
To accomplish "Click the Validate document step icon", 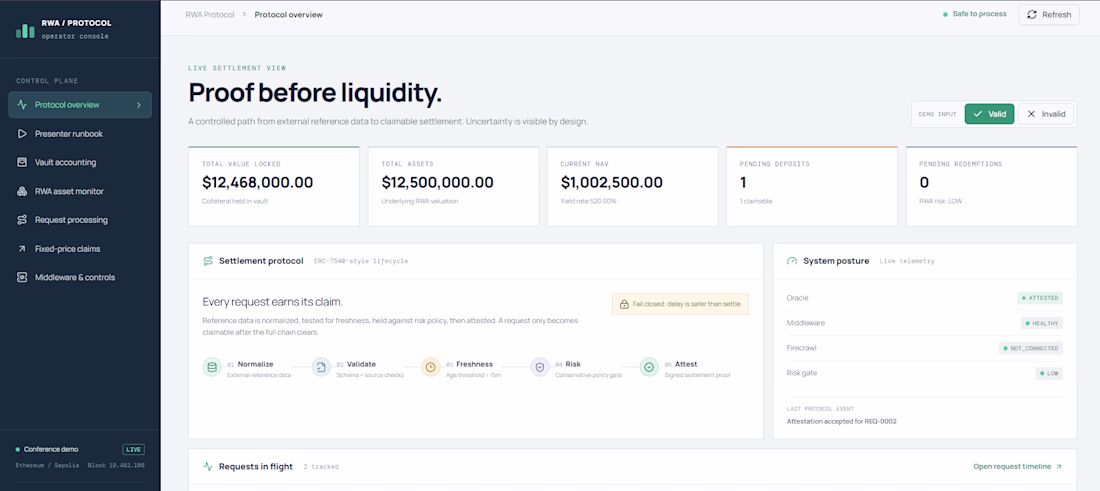I will (x=321, y=367).
